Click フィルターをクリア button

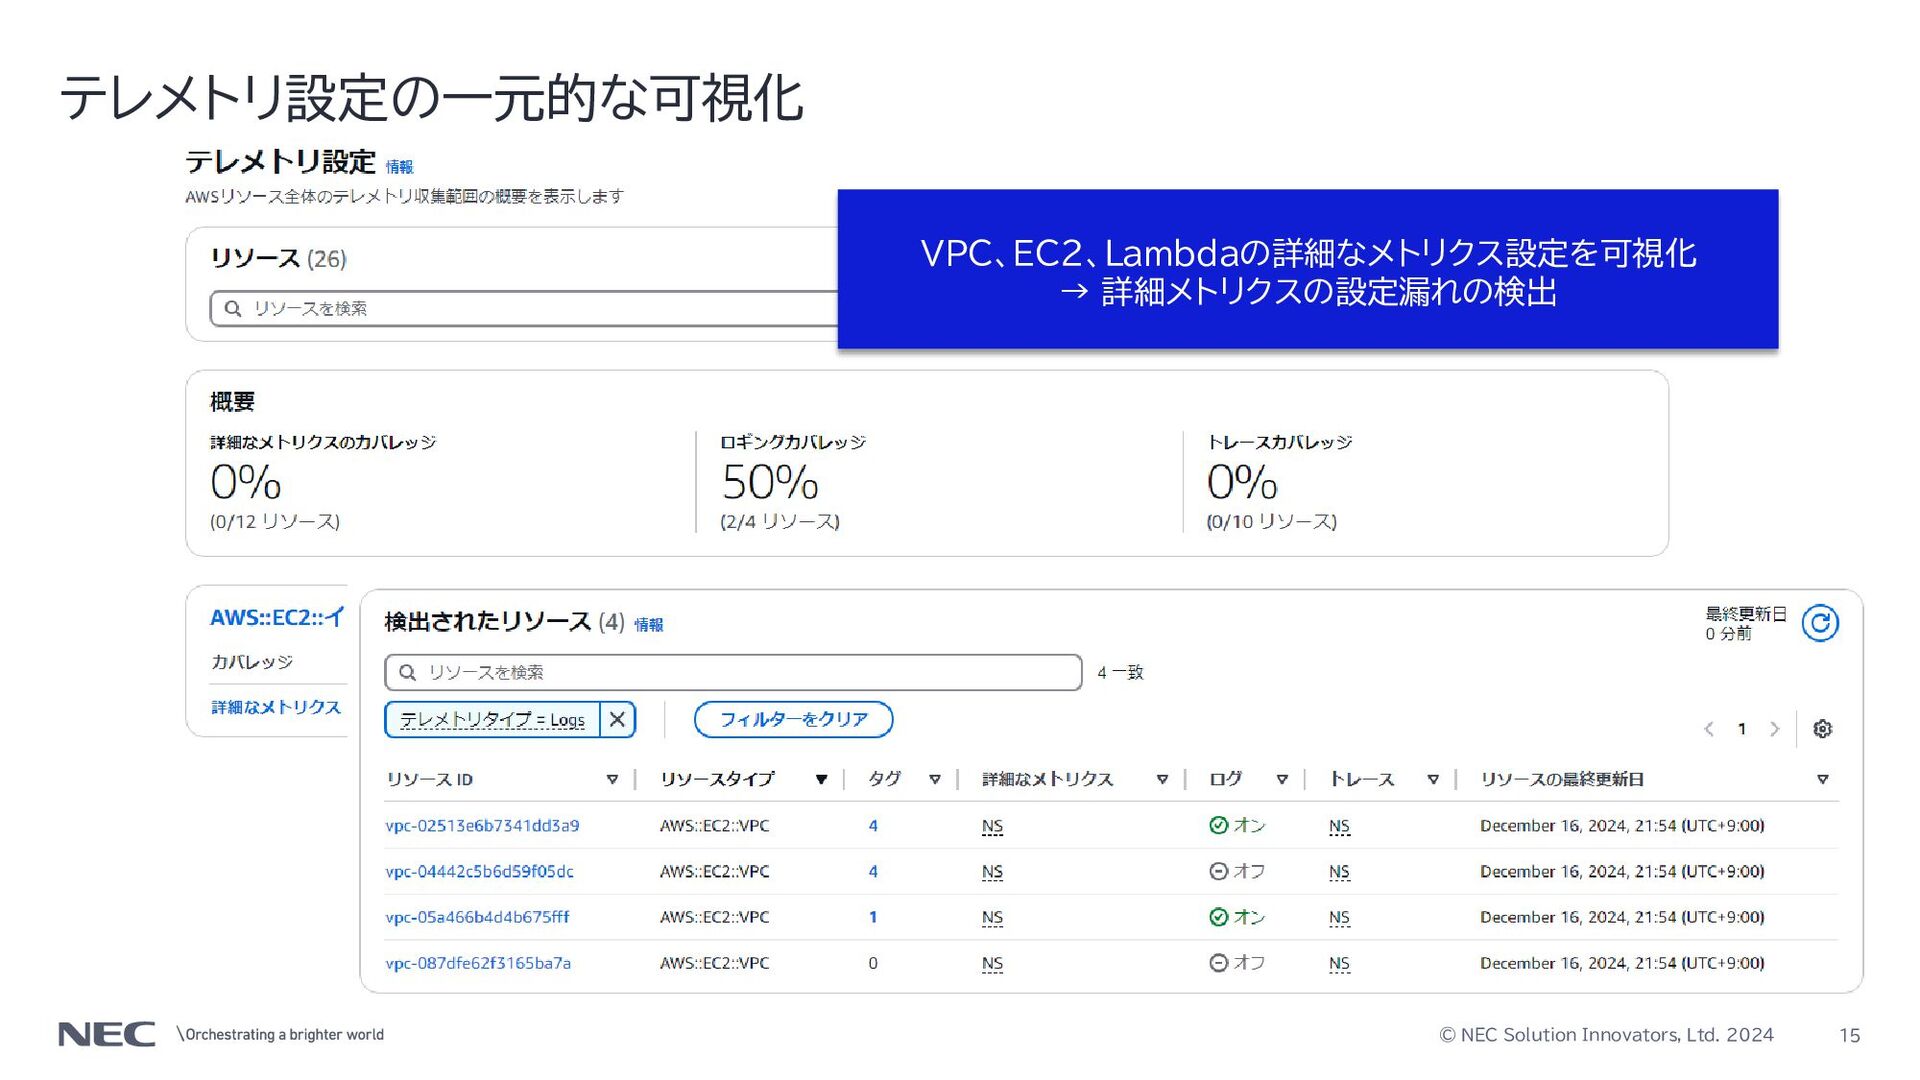click(793, 719)
